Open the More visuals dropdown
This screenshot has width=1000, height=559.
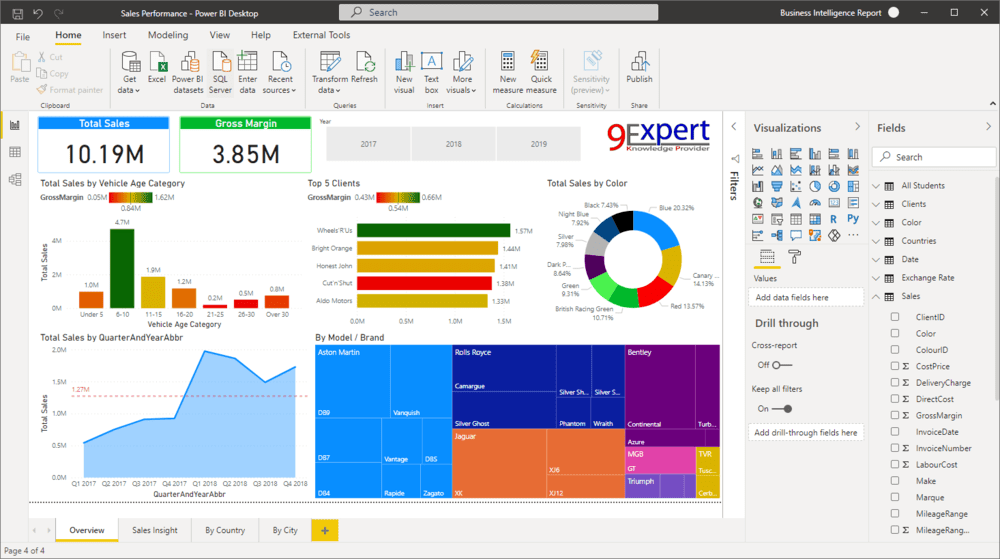click(462, 72)
